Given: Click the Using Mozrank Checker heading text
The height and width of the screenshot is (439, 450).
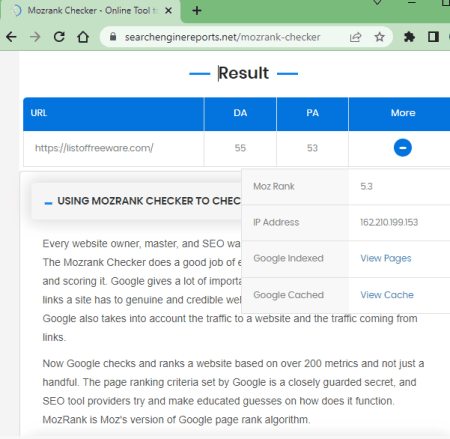Looking at the screenshot, I should coord(149,201).
